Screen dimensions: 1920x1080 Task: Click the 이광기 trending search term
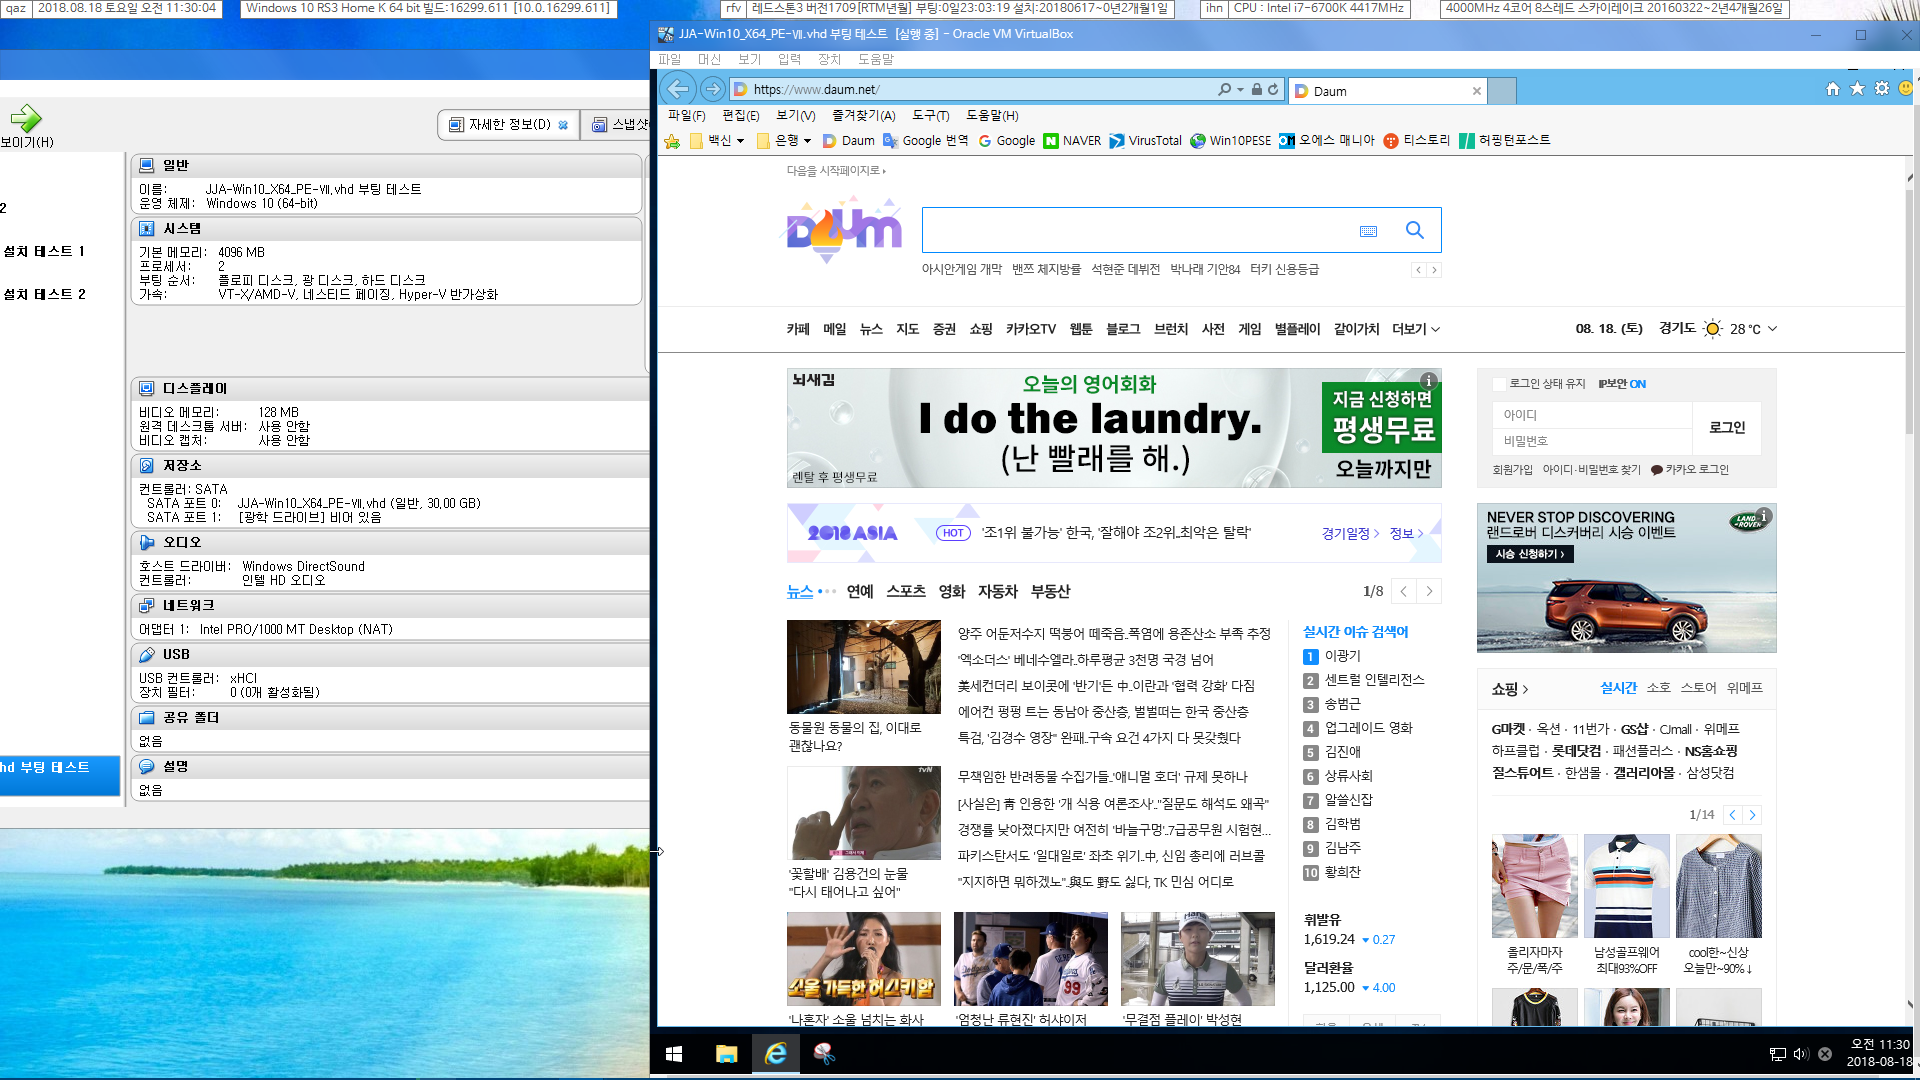(1342, 656)
